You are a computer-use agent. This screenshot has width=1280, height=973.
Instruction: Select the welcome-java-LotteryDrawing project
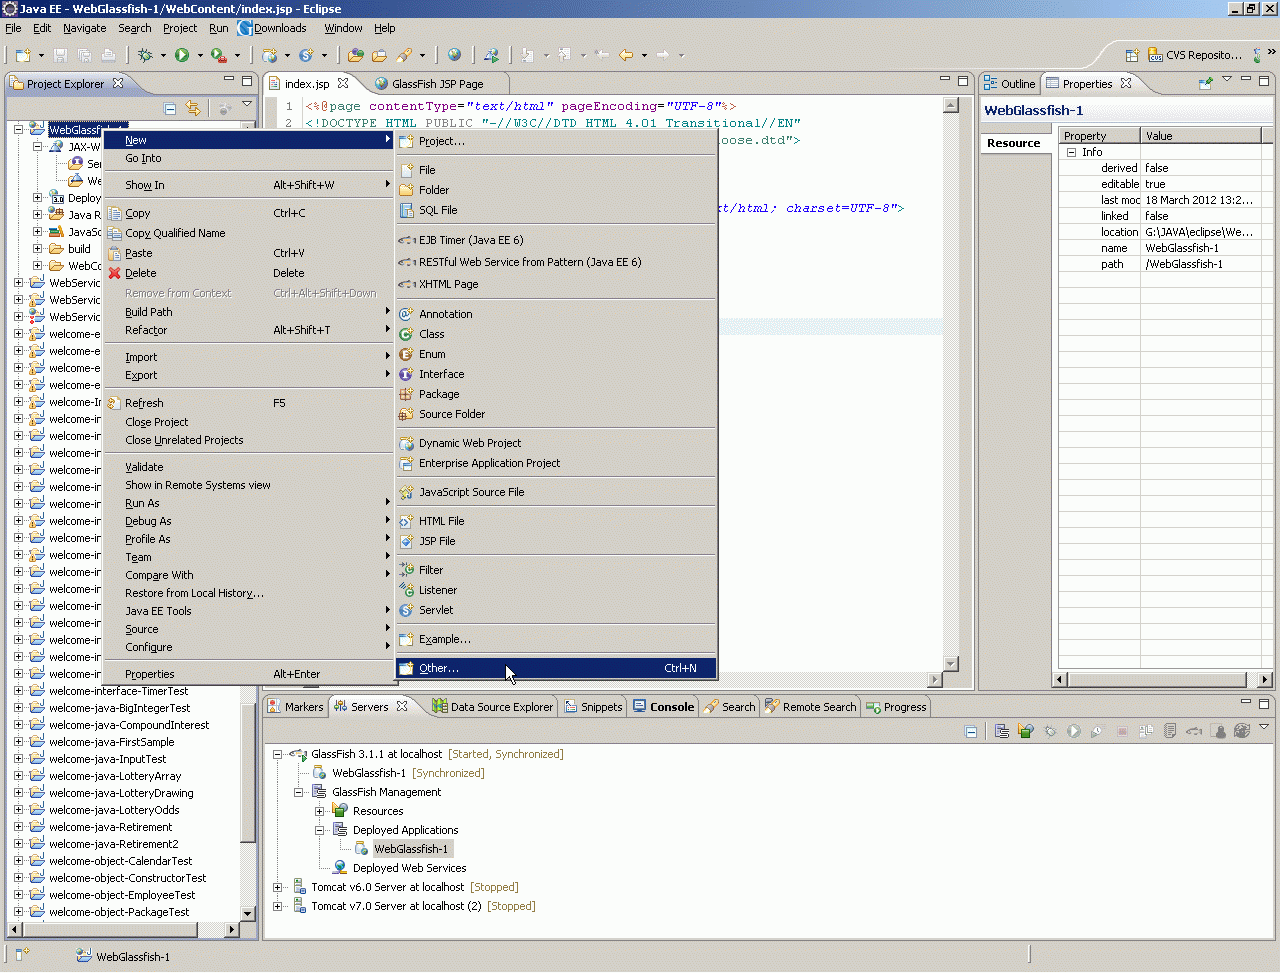point(121,793)
